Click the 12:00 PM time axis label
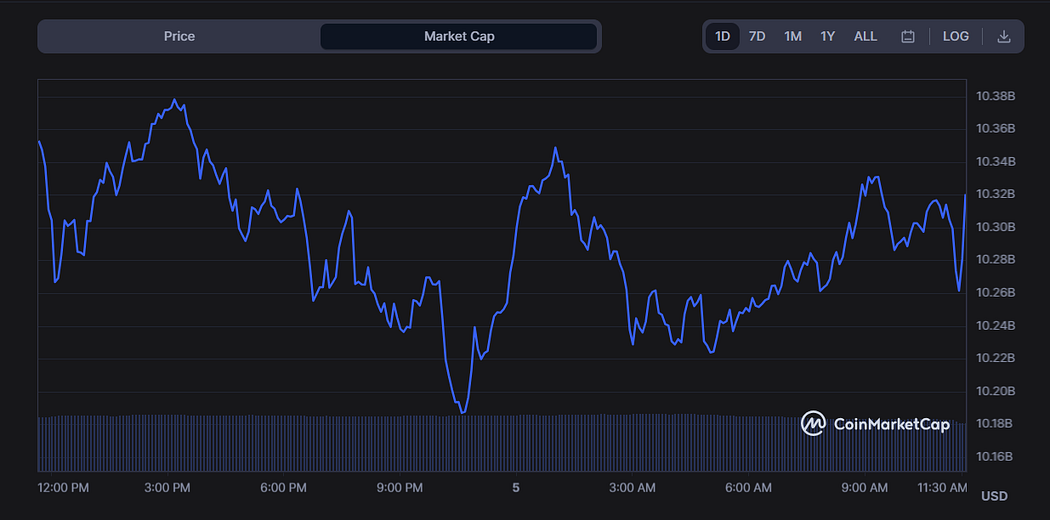This screenshot has height=520, width=1050. [61, 489]
